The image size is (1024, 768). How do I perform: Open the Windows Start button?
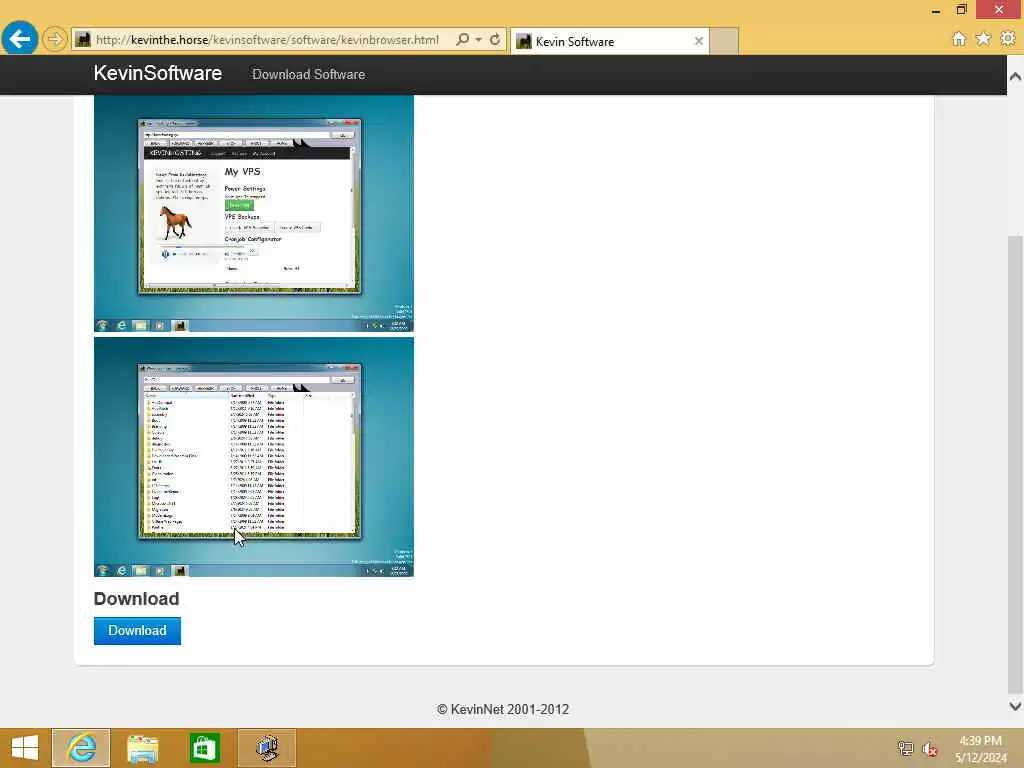(x=25, y=748)
